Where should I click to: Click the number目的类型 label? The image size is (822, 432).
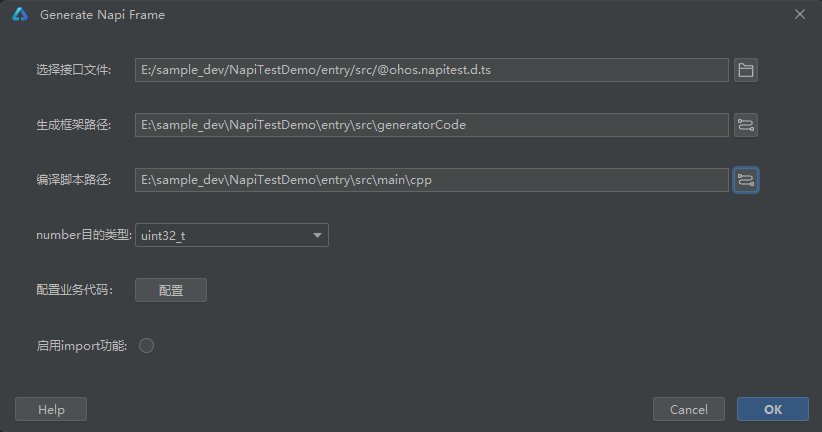point(83,235)
